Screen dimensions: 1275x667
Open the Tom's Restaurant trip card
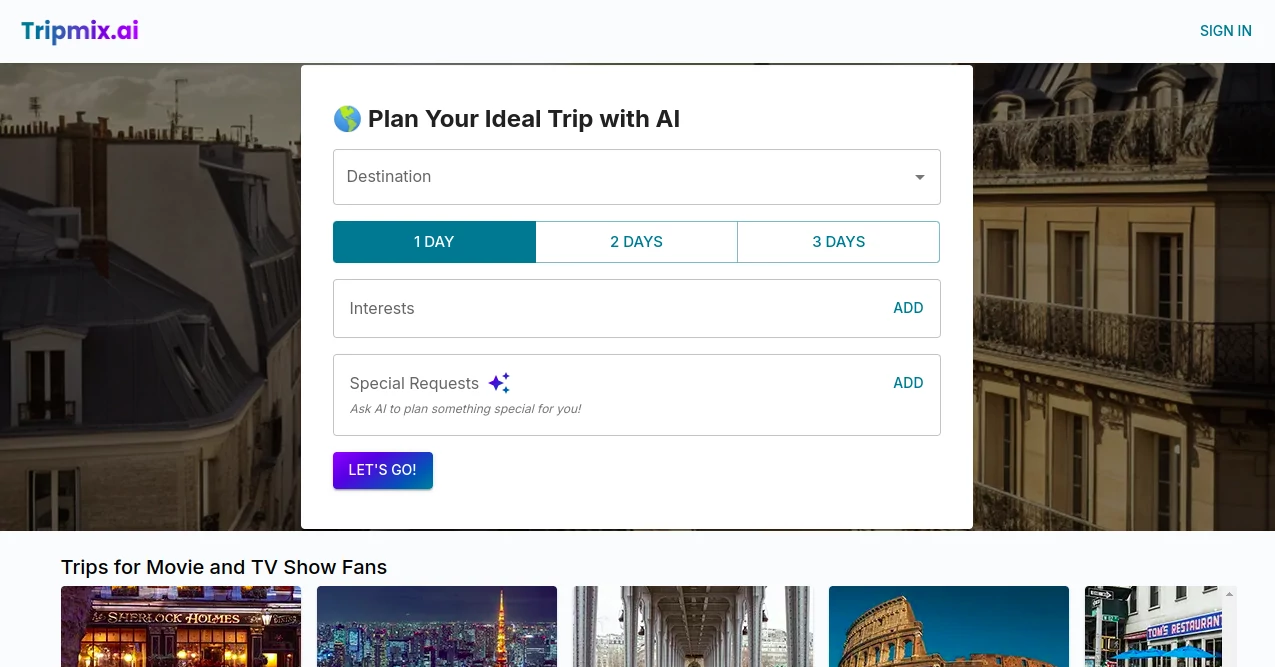(1160, 626)
